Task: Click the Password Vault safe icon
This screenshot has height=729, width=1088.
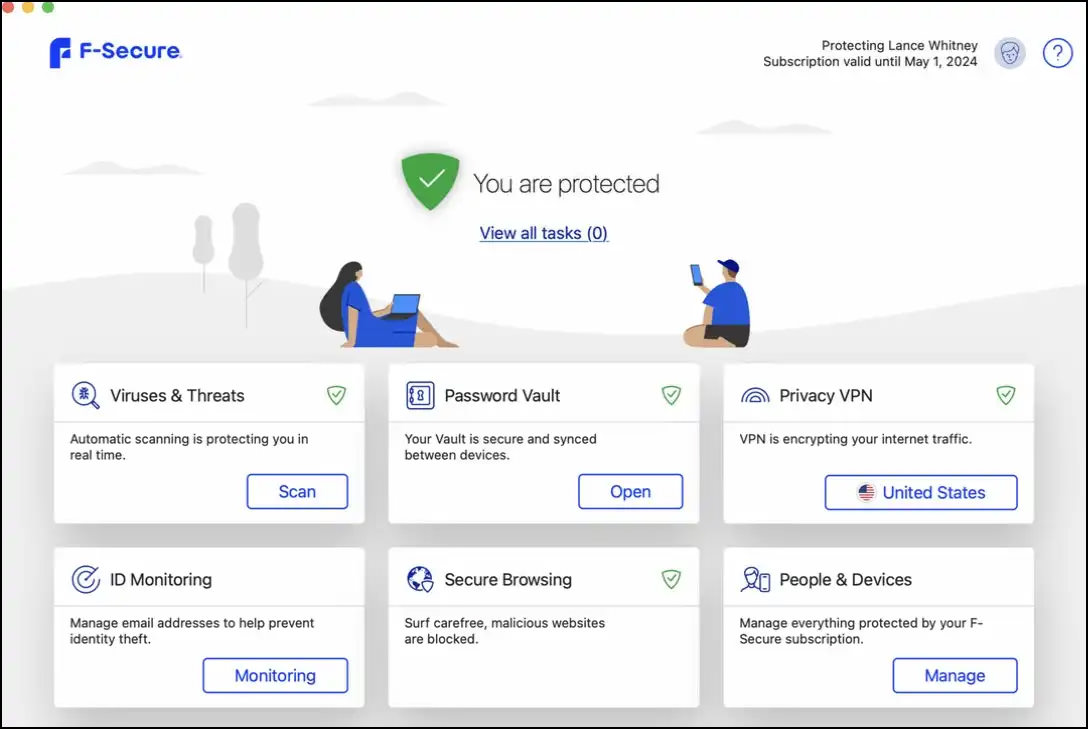Action: [420, 395]
